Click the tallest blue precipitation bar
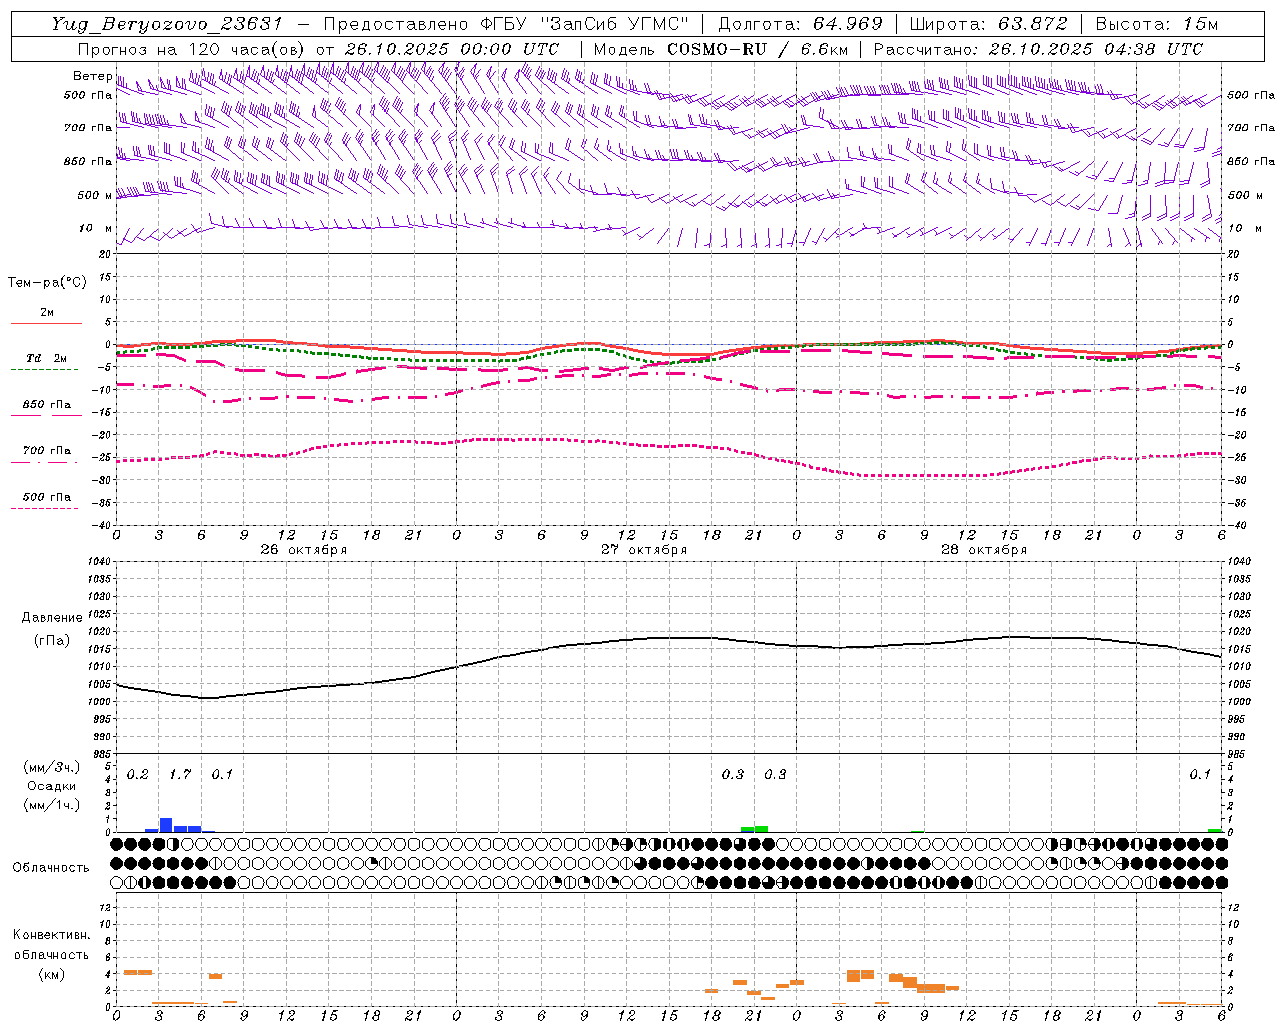 coord(166,825)
